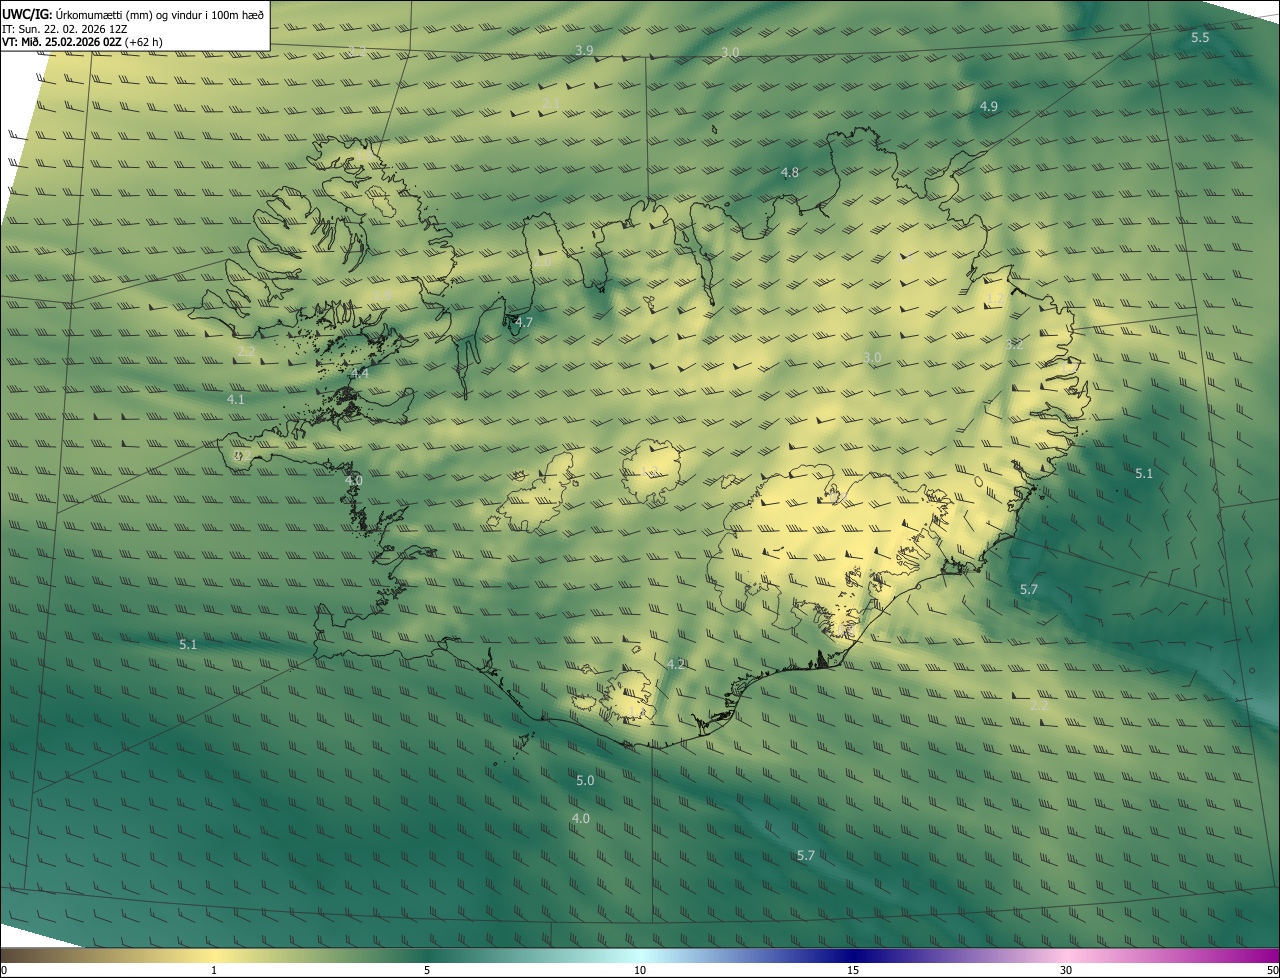Click the 4.1 value label on the map

point(236,399)
